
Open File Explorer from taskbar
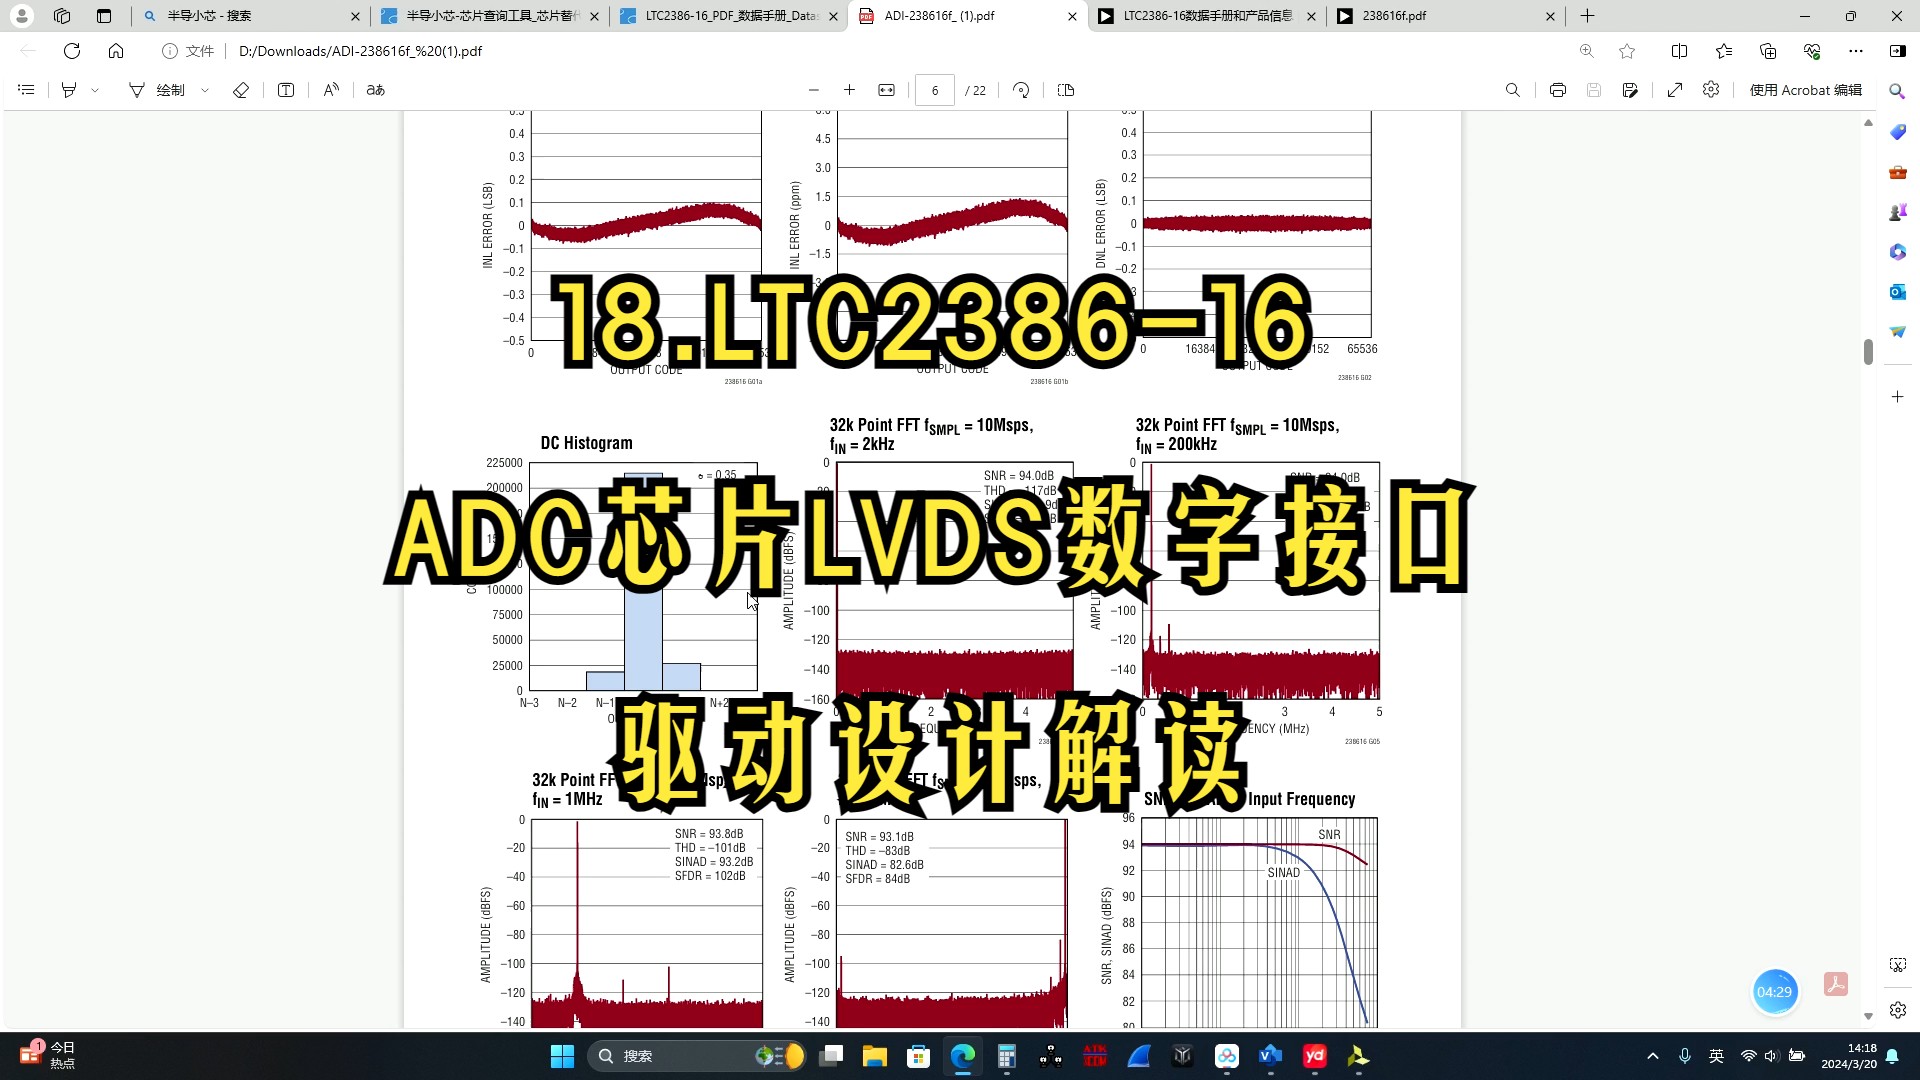(875, 1056)
